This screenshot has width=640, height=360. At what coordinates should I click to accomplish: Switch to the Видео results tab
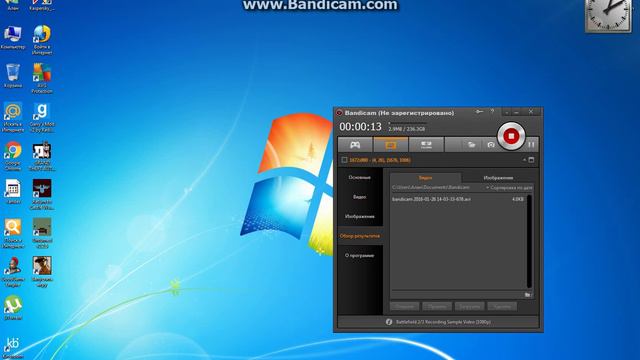(425, 178)
